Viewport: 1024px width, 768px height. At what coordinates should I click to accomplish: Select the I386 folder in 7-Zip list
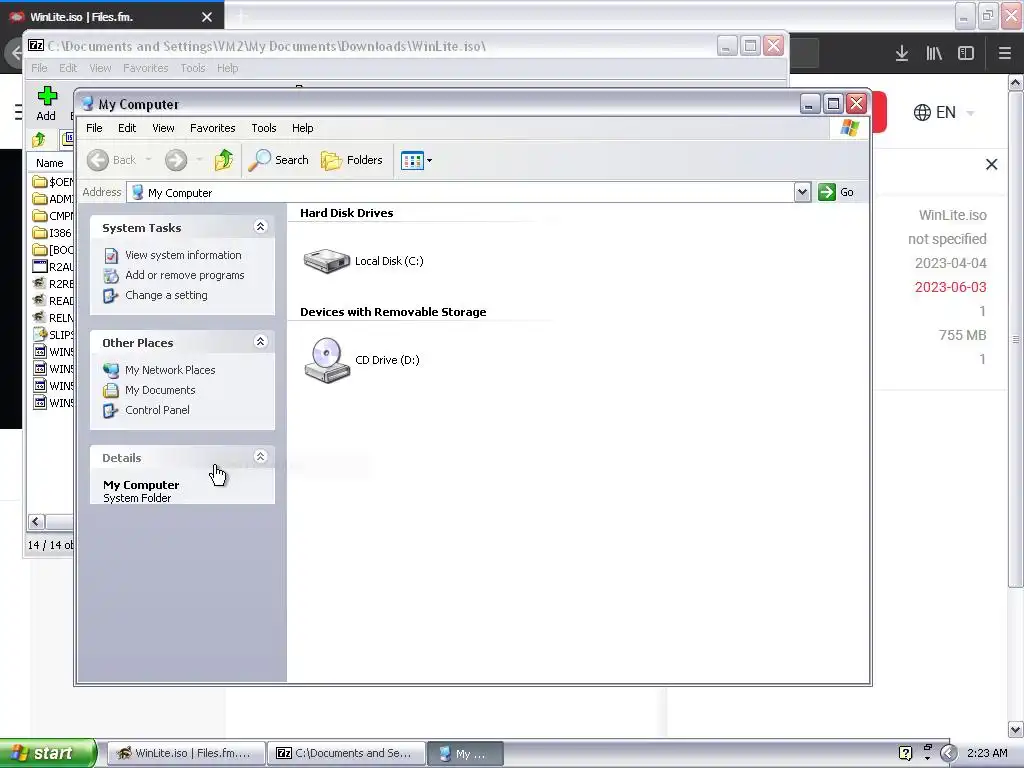point(52,233)
